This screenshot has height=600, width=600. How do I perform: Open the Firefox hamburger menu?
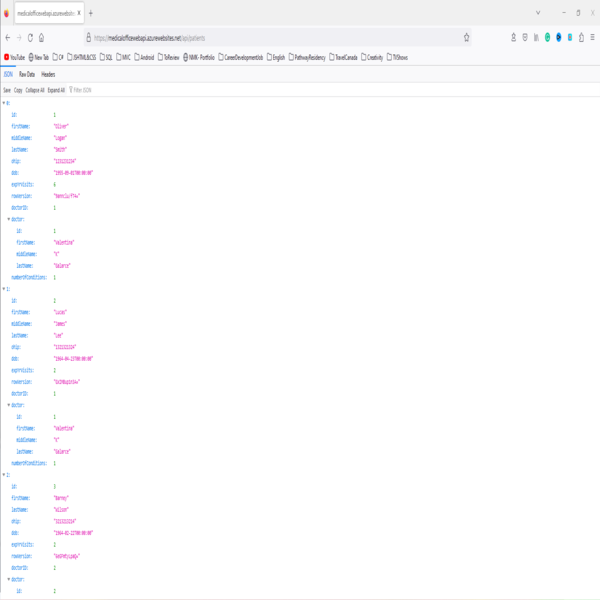tap(592, 37)
